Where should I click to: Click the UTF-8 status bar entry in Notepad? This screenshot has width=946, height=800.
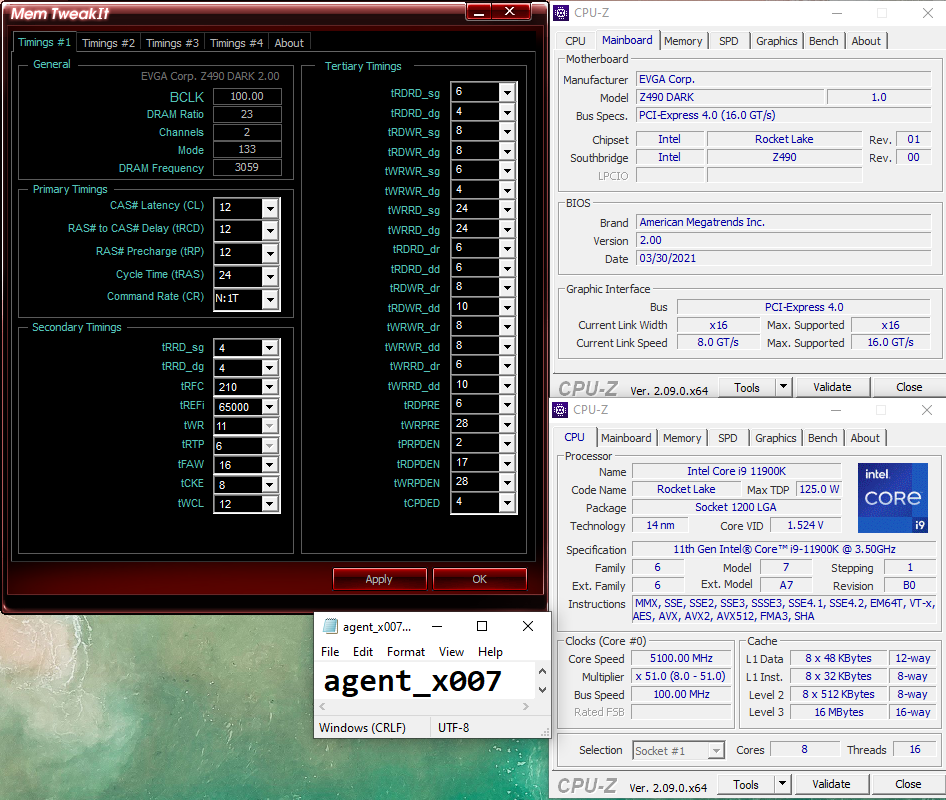454,728
